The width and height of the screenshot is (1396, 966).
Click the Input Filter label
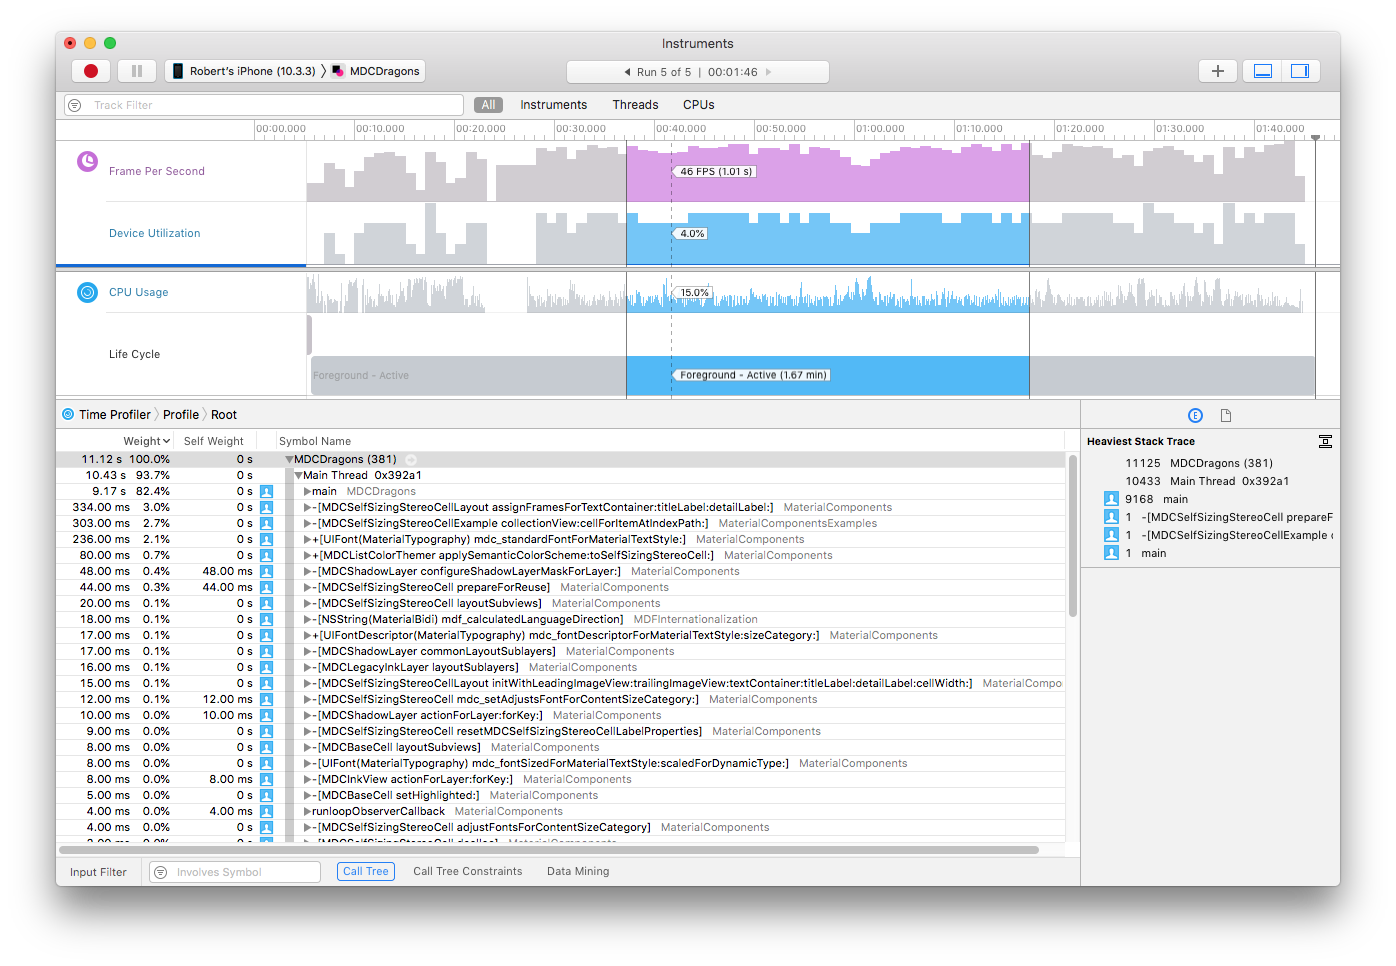[x=98, y=872]
